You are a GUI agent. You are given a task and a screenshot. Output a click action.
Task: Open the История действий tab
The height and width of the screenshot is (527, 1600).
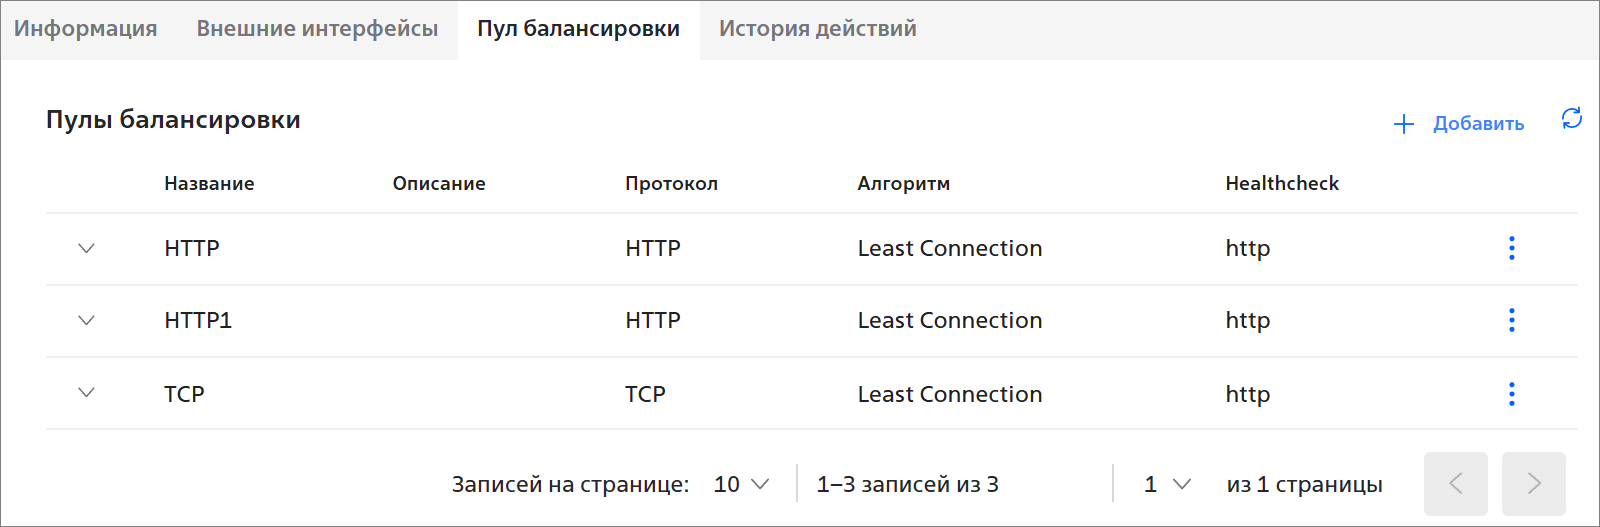tap(817, 29)
